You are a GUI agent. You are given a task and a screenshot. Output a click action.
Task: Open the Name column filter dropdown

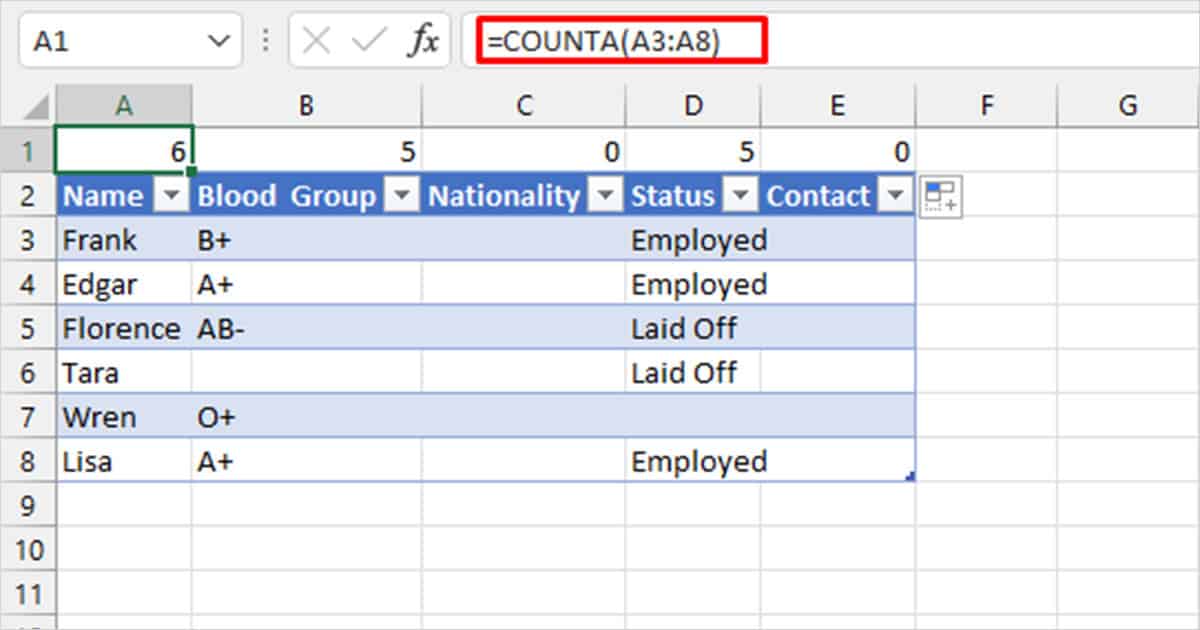(173, 197)
